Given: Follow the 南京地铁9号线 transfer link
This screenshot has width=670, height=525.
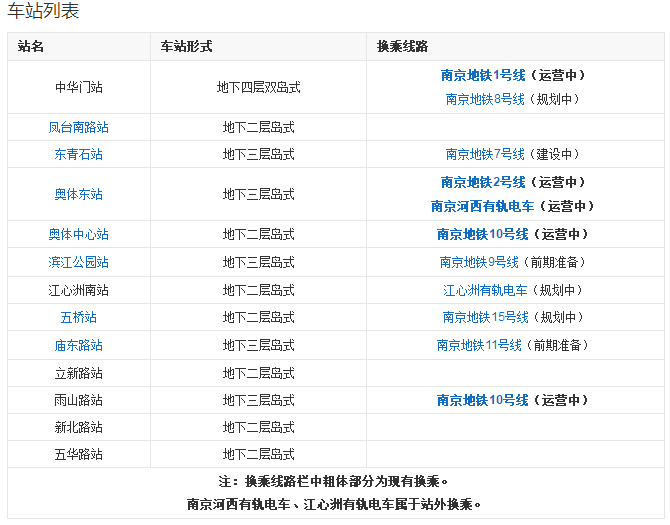Looking at the screenshot, I should (479, 262).
